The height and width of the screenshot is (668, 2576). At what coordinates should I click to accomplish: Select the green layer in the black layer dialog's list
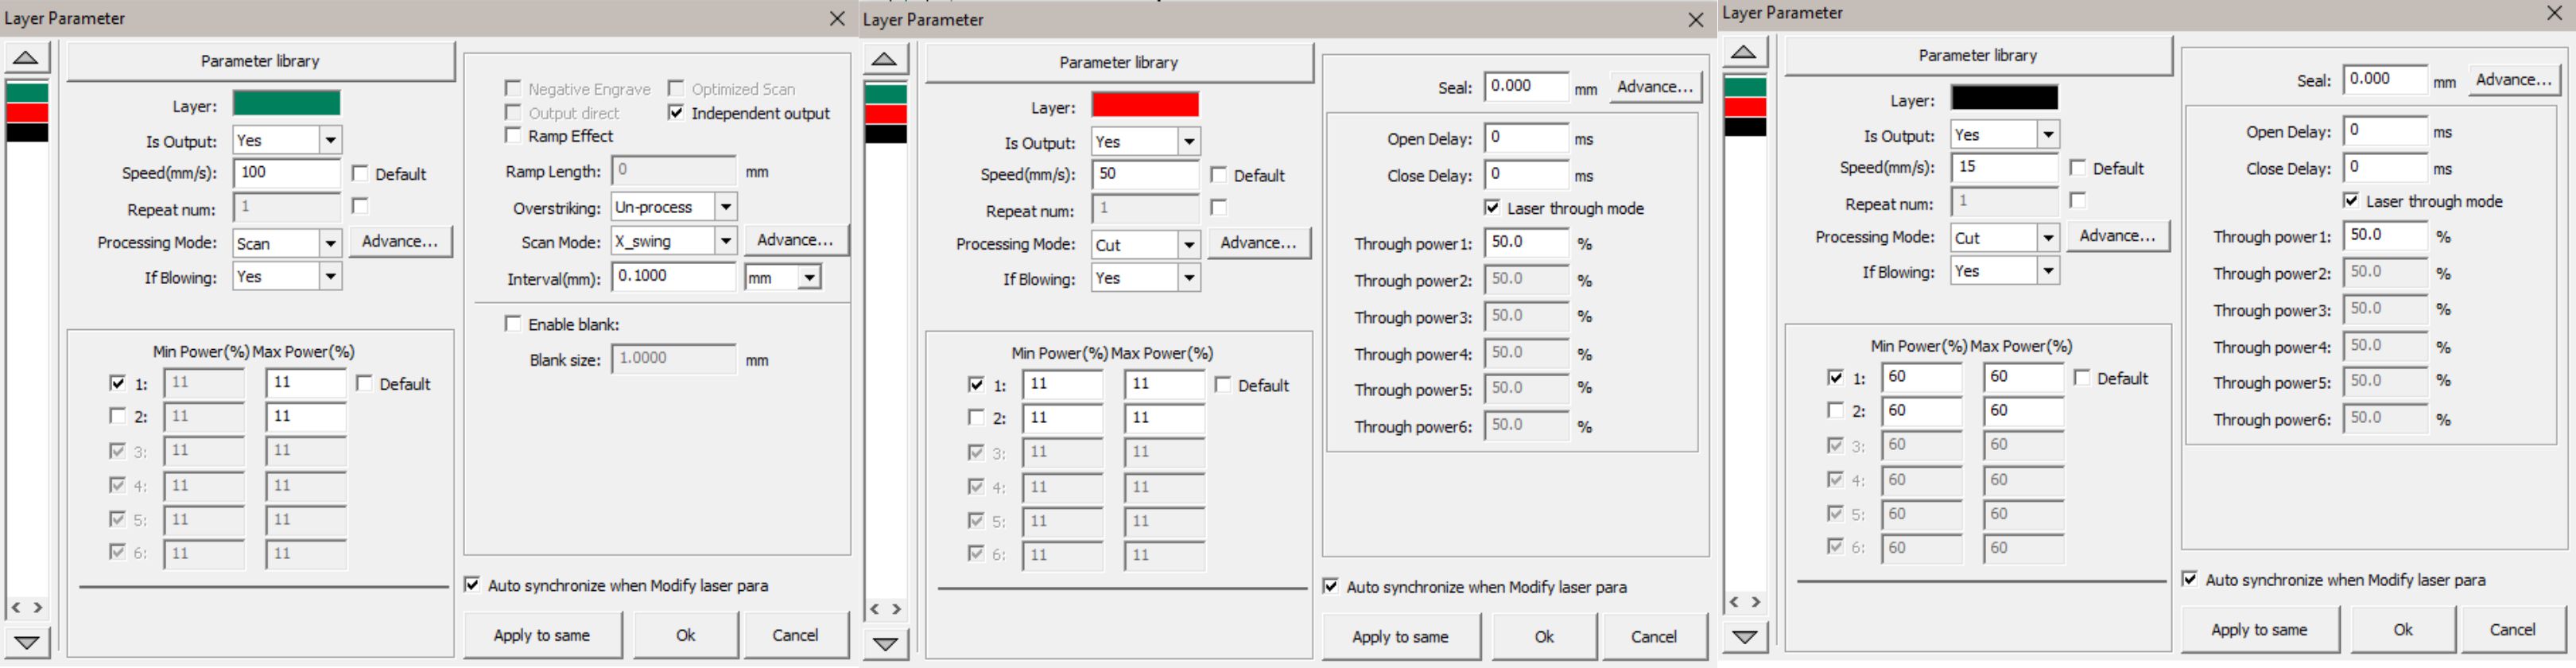click(x=1745, y=87)
